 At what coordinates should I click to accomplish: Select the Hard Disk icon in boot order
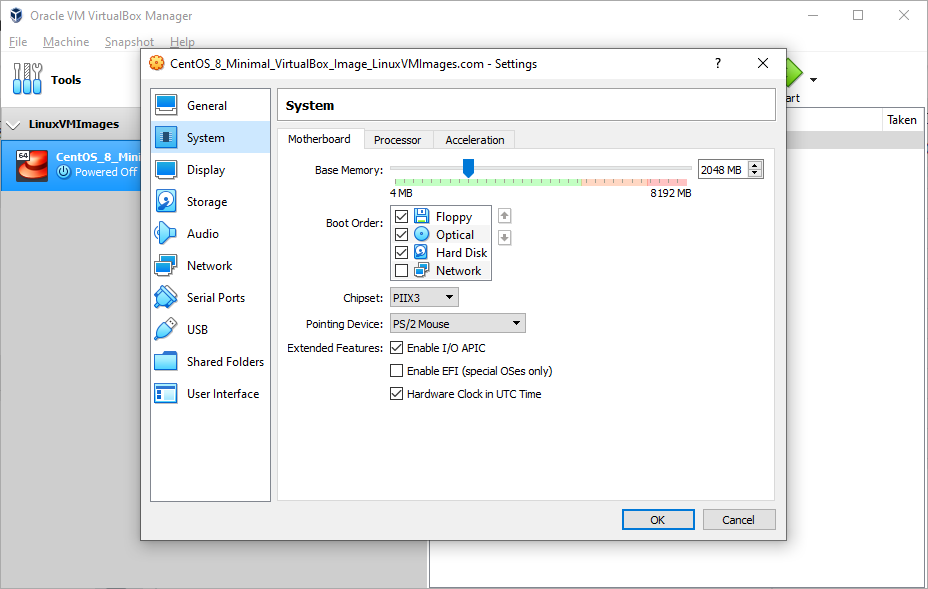pyautogui.click(x=421, y=252)
